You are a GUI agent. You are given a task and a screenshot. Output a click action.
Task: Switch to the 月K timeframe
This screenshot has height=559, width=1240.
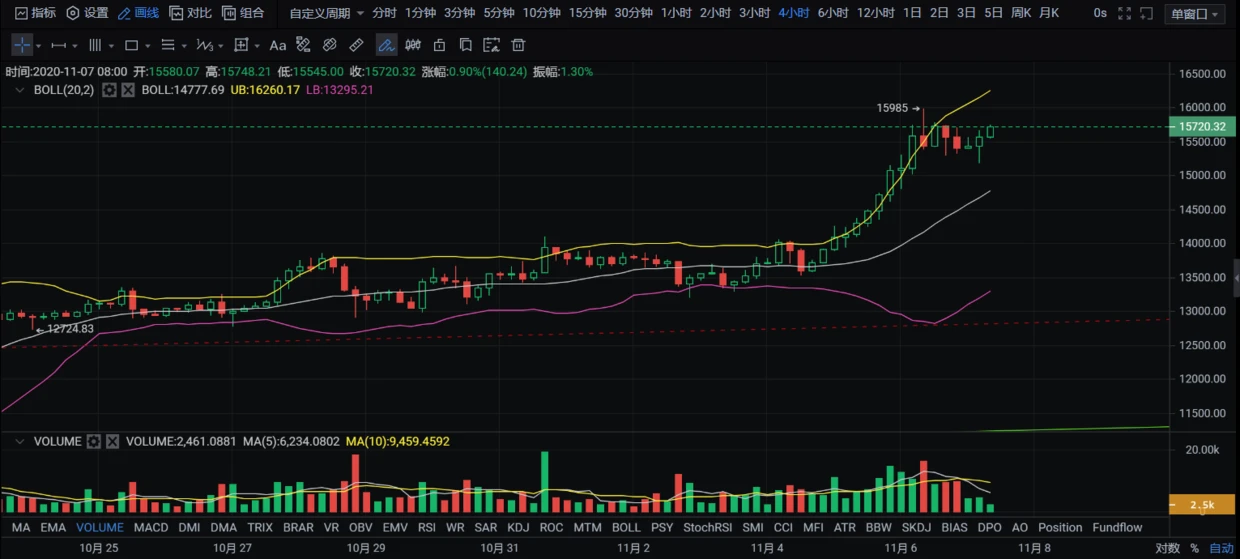click(1049, 13)
